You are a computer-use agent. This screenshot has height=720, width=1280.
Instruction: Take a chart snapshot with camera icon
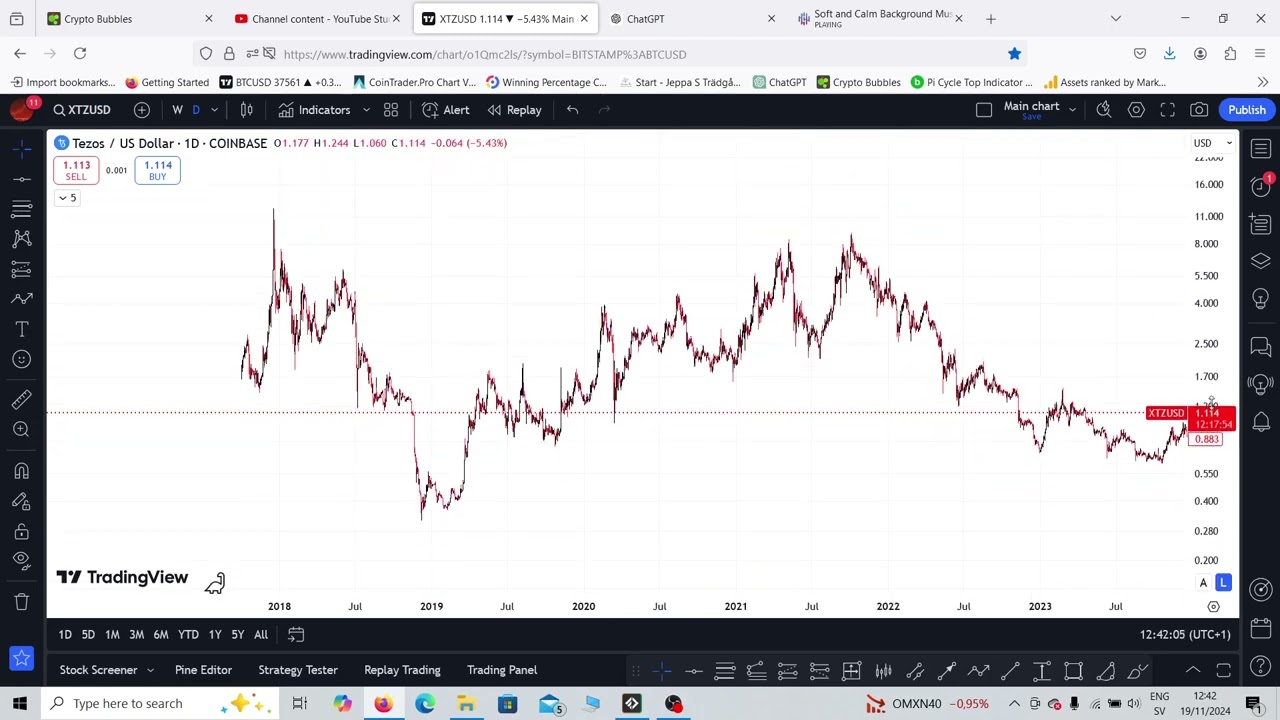(x=1199, y=110)
